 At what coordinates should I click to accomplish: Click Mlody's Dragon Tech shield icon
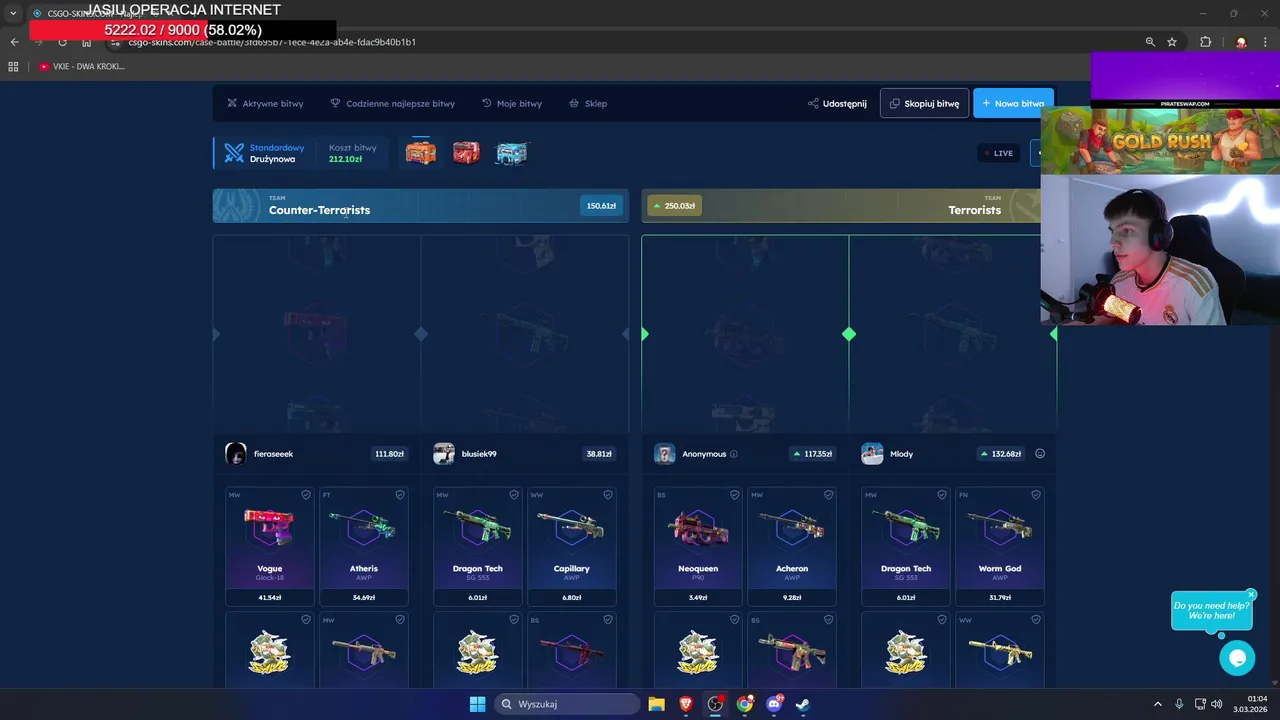942,495
